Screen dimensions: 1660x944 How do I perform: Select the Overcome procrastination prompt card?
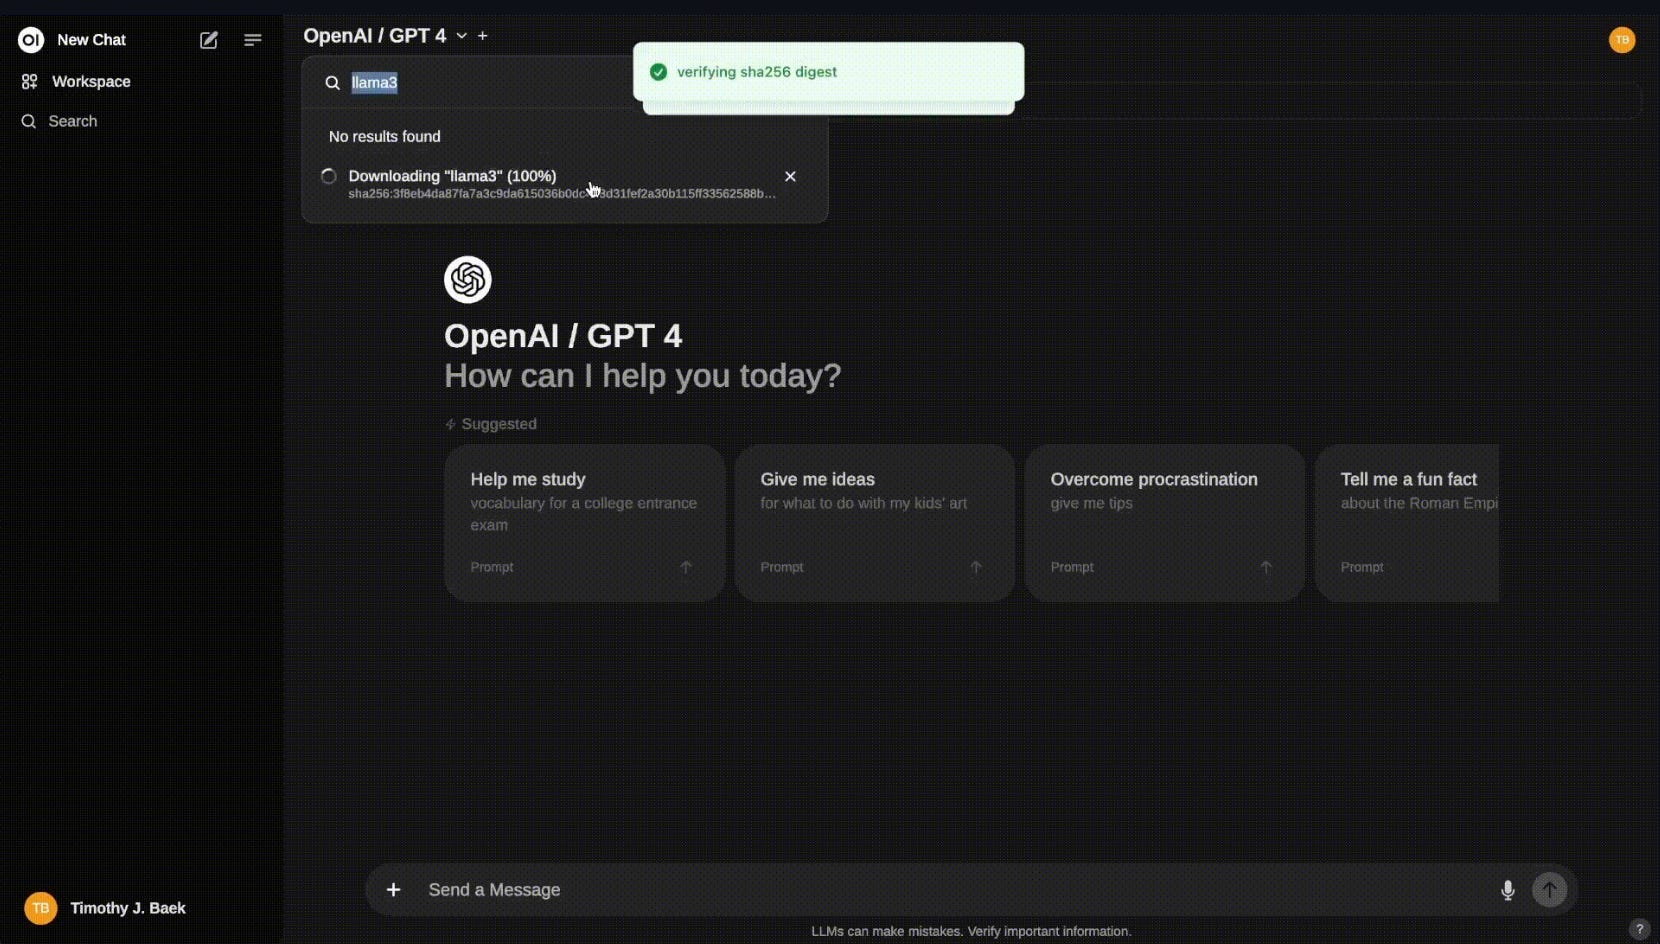[1164, 522]
